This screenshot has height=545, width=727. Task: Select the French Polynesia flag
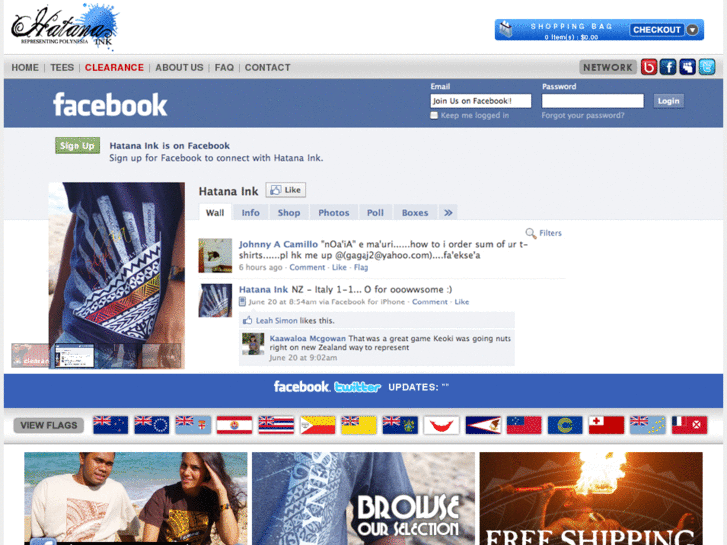pos(234,425)
